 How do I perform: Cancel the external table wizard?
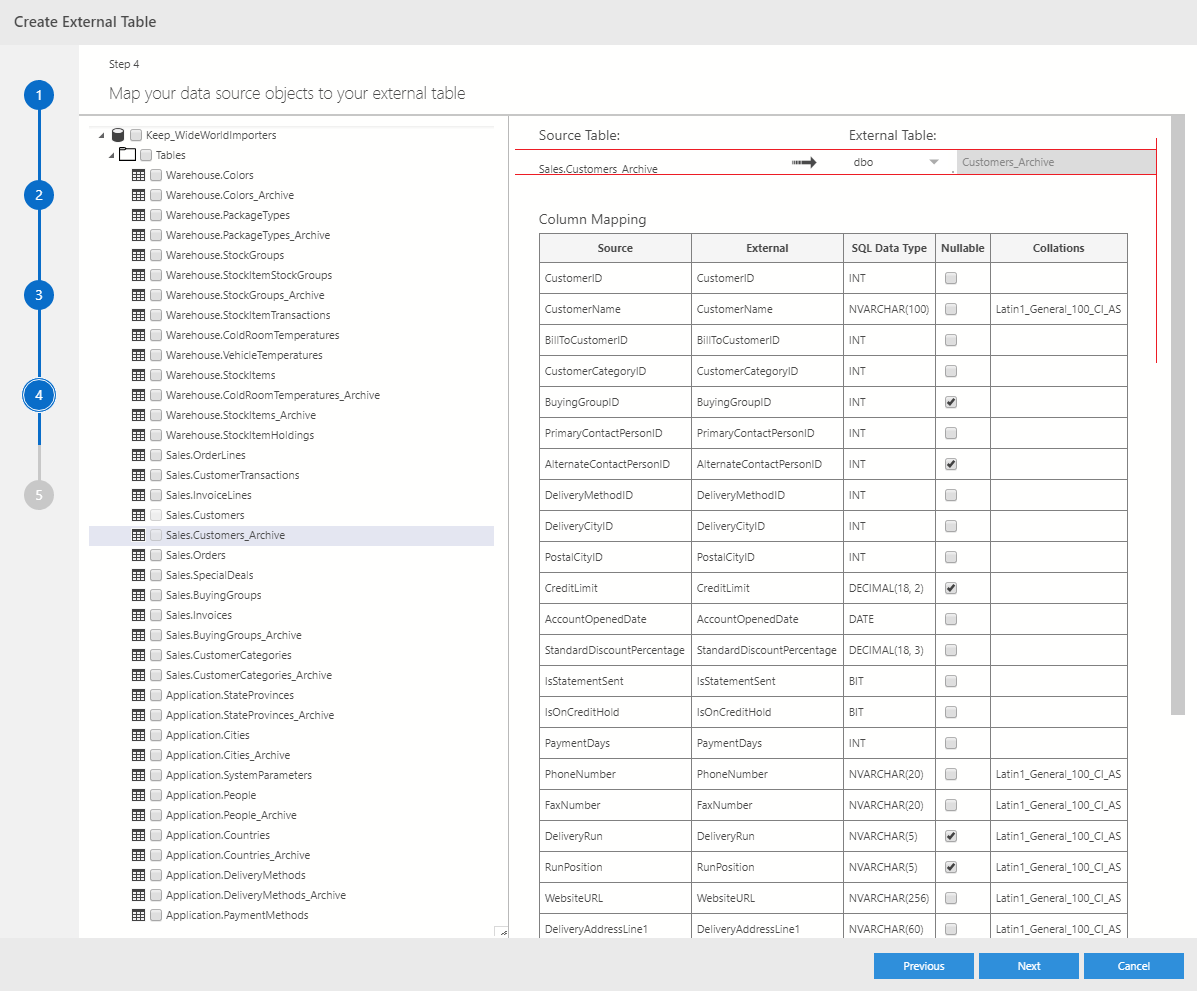pyautogui.click(x=1133, y=966)
